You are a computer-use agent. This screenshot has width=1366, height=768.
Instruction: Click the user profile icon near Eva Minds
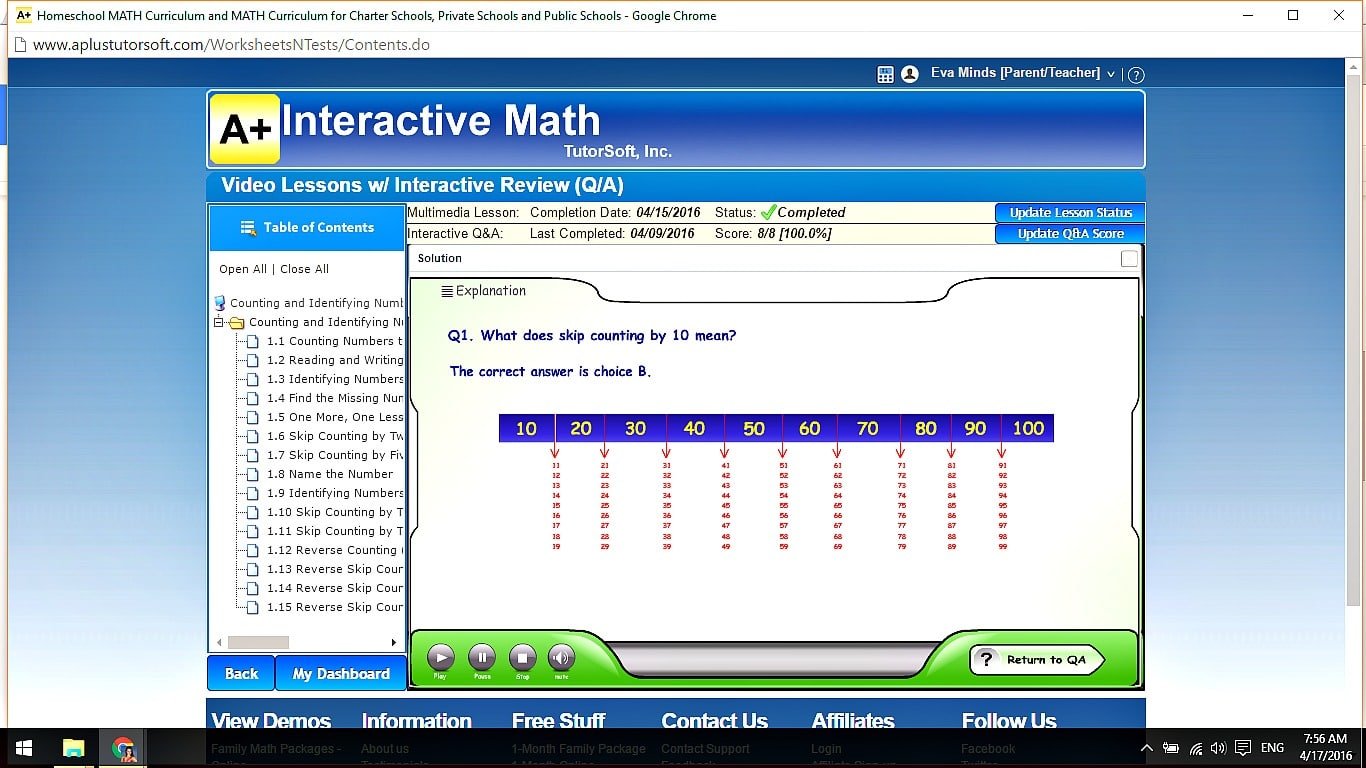(x=910, y=73)
